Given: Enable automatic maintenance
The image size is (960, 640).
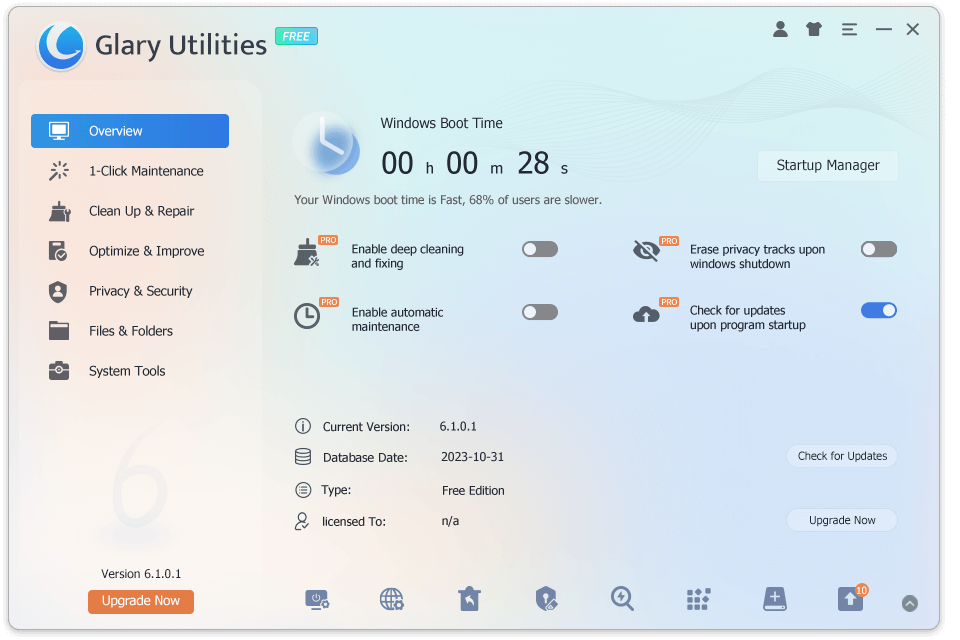Looking at the screenshot, I should [539, 311].
